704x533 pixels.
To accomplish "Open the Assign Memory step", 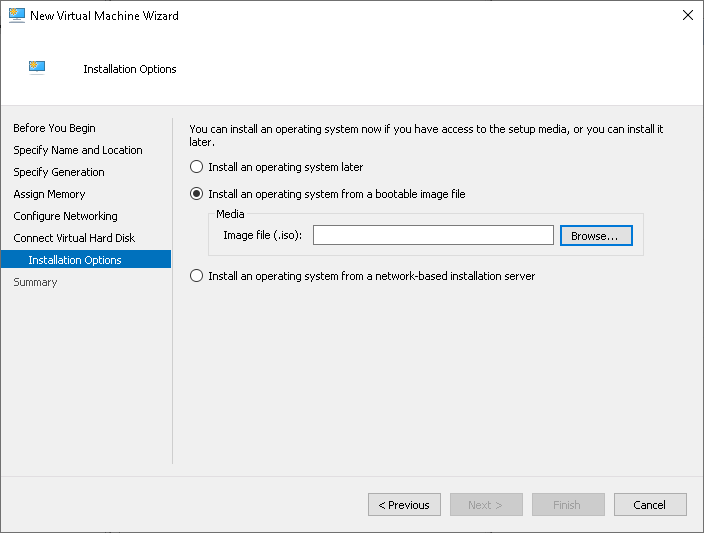I will point(49,194).
